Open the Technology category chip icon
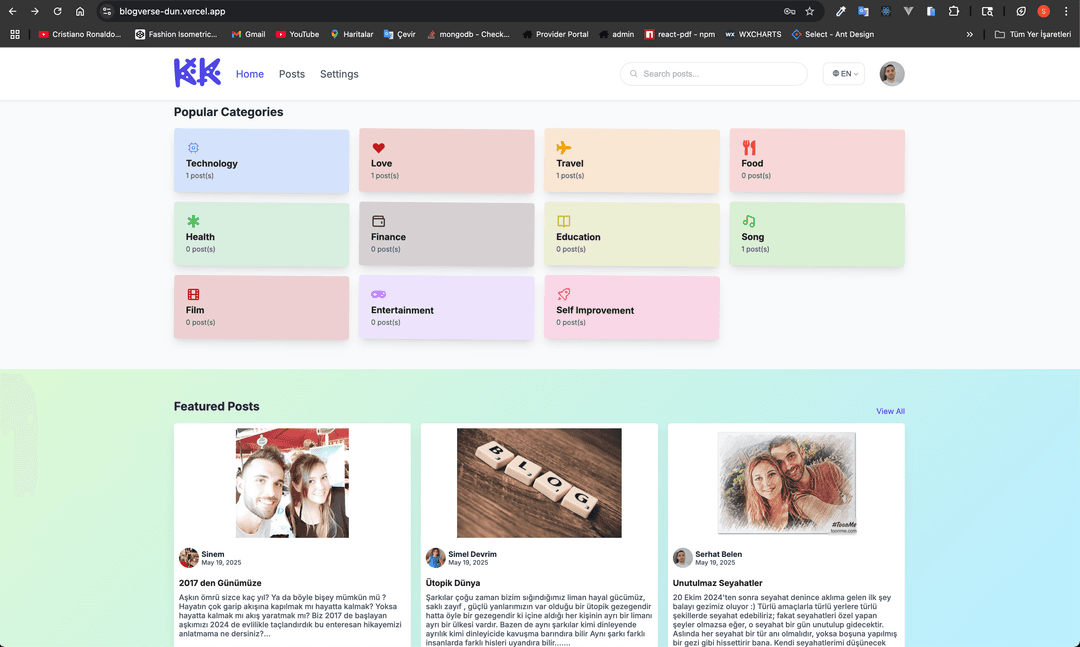This screenshot has width=1080, height=647. (x=193, y=148)
